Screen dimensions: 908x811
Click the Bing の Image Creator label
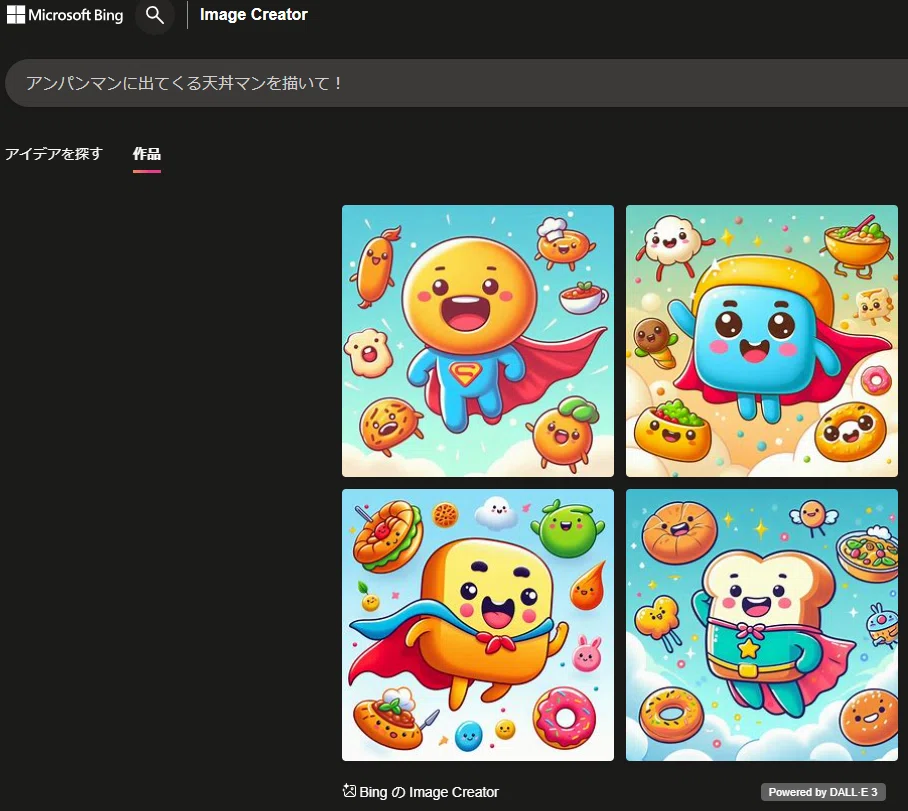click(x=429, y=792)
